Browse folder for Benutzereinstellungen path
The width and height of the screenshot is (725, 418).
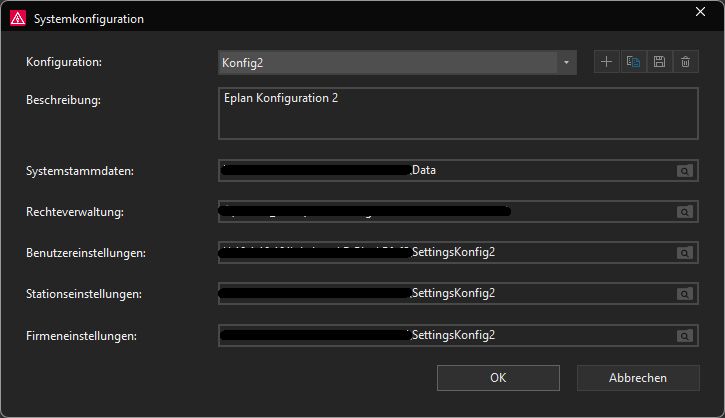pyautogui.click(x=685, y=253)
